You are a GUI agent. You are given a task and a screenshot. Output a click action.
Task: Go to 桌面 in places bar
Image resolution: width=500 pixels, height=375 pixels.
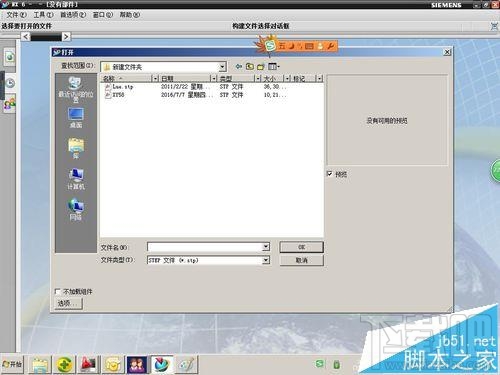tap(76, 118)
